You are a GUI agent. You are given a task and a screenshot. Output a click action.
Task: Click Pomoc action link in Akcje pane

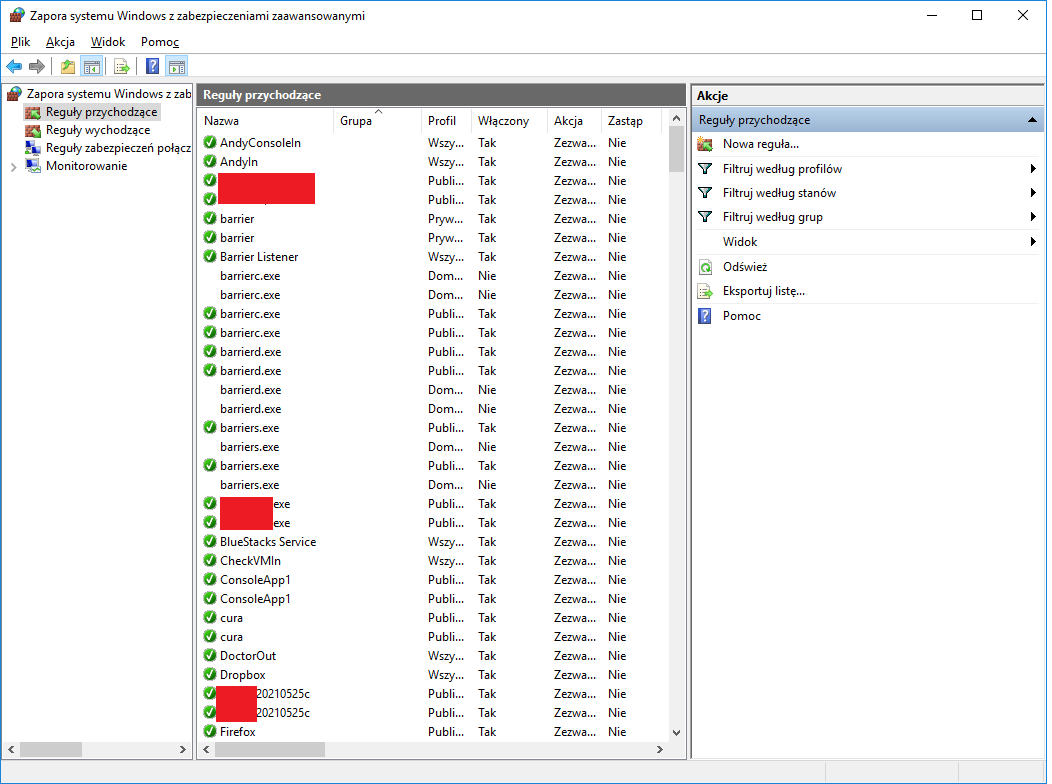741,316
